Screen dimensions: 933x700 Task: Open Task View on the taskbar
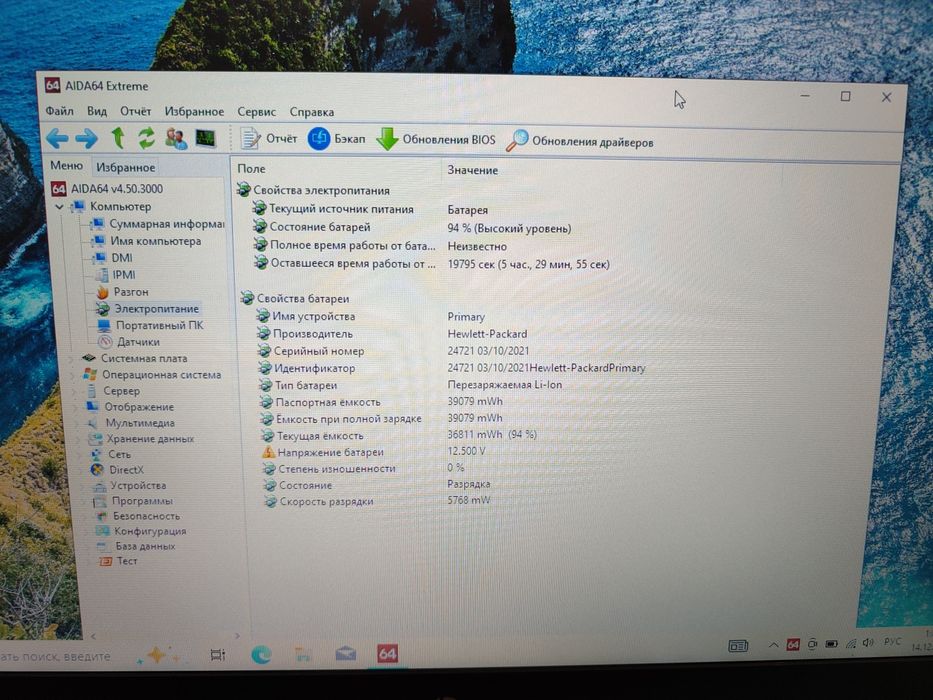(x=218, y=655)
